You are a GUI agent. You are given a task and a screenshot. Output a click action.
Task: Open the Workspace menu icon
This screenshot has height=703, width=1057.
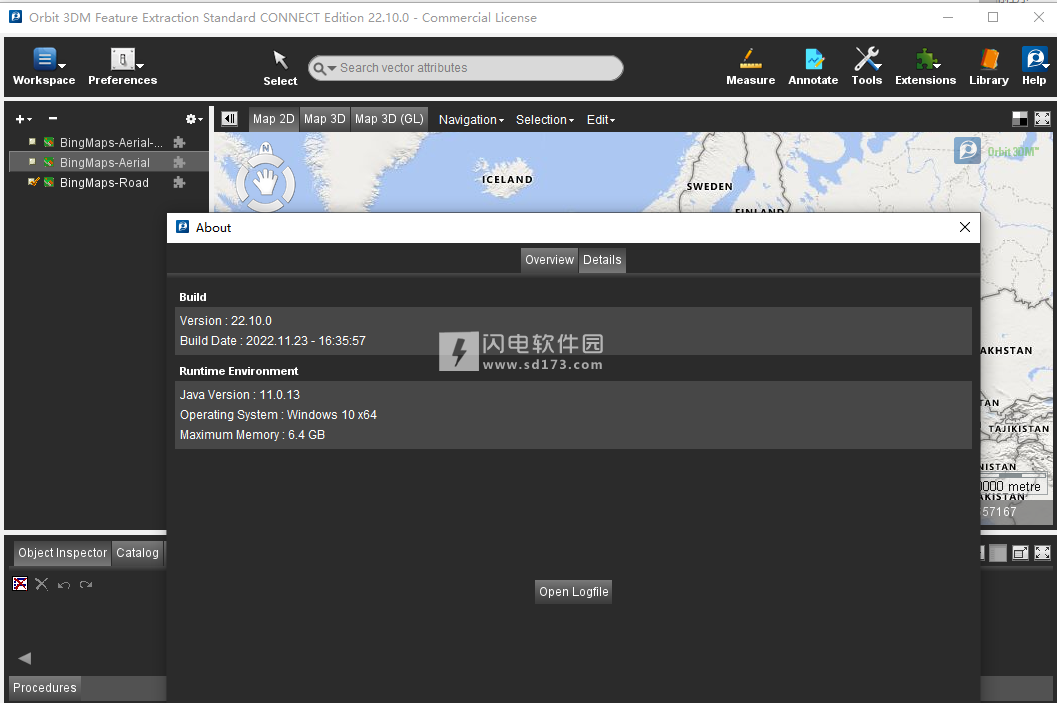(x=44, y=59)
